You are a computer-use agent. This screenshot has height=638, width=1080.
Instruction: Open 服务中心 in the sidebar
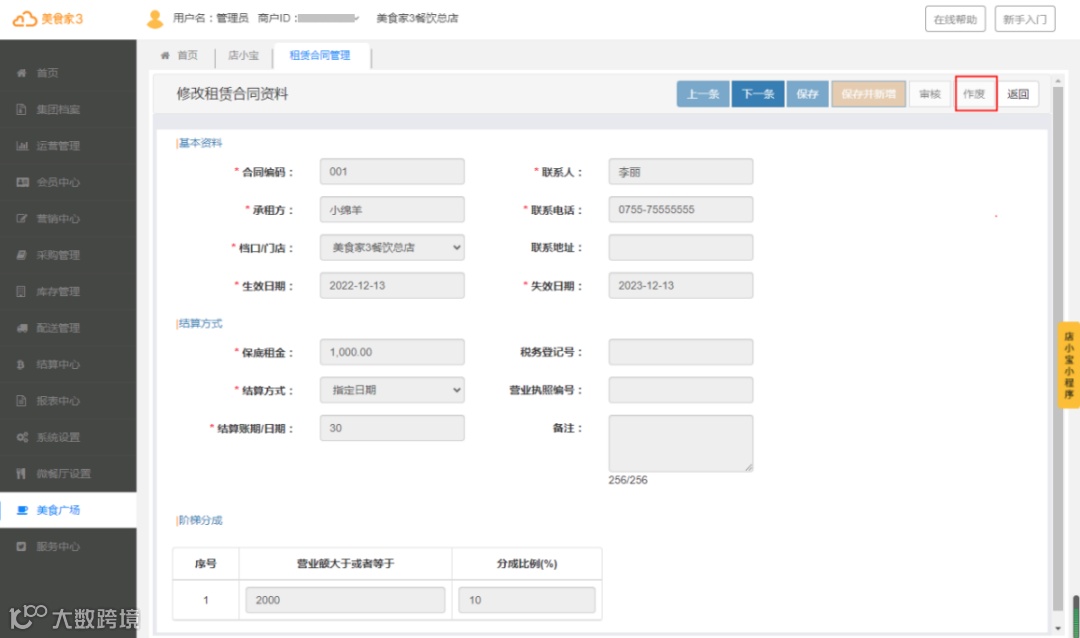68,547
